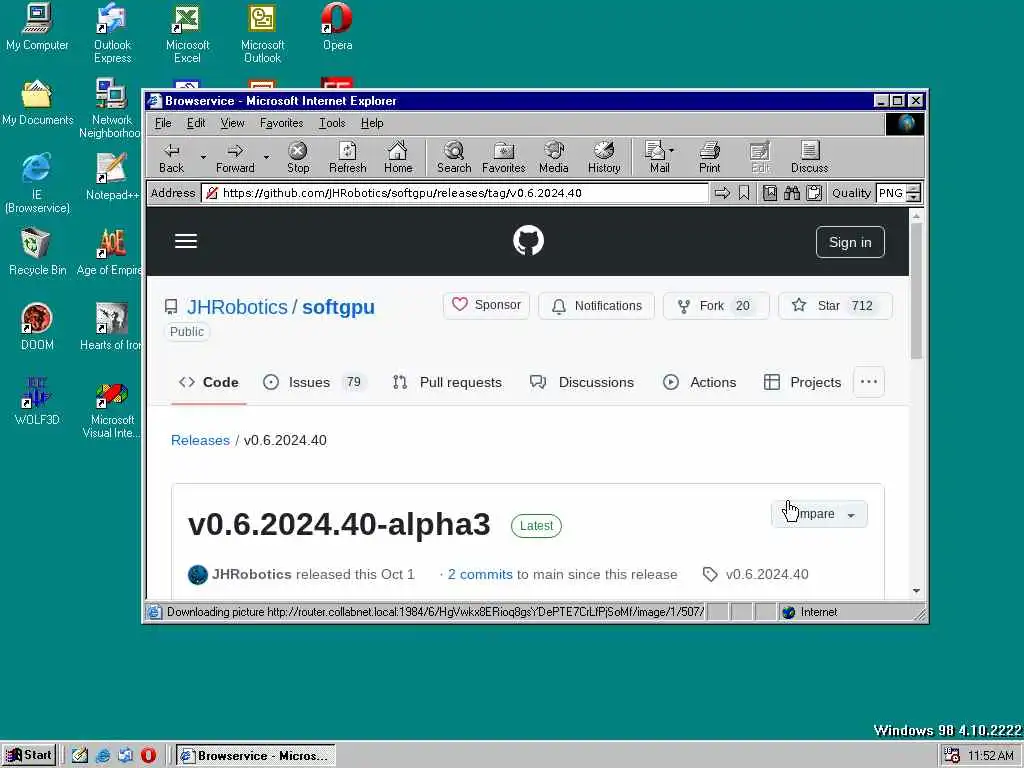Select the My Computer desktop icon
The image size is (1024, 768).
click(37, 27)
